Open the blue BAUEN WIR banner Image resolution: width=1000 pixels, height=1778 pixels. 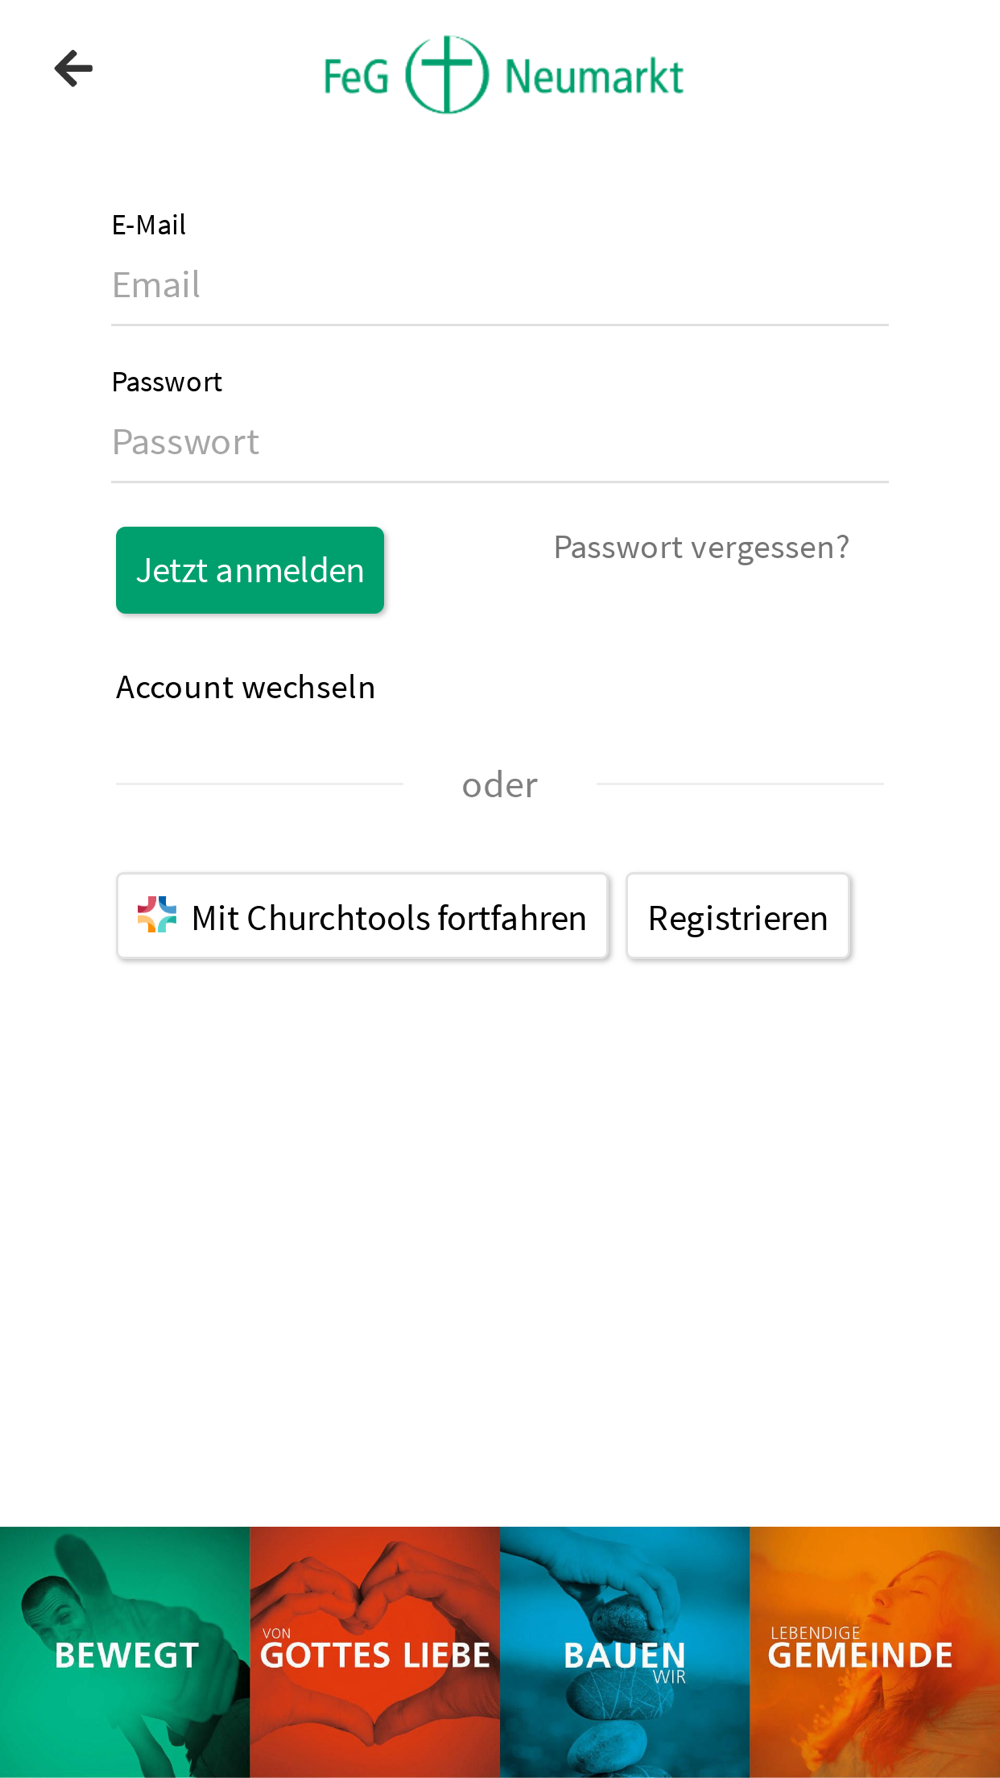point(625,1652)
